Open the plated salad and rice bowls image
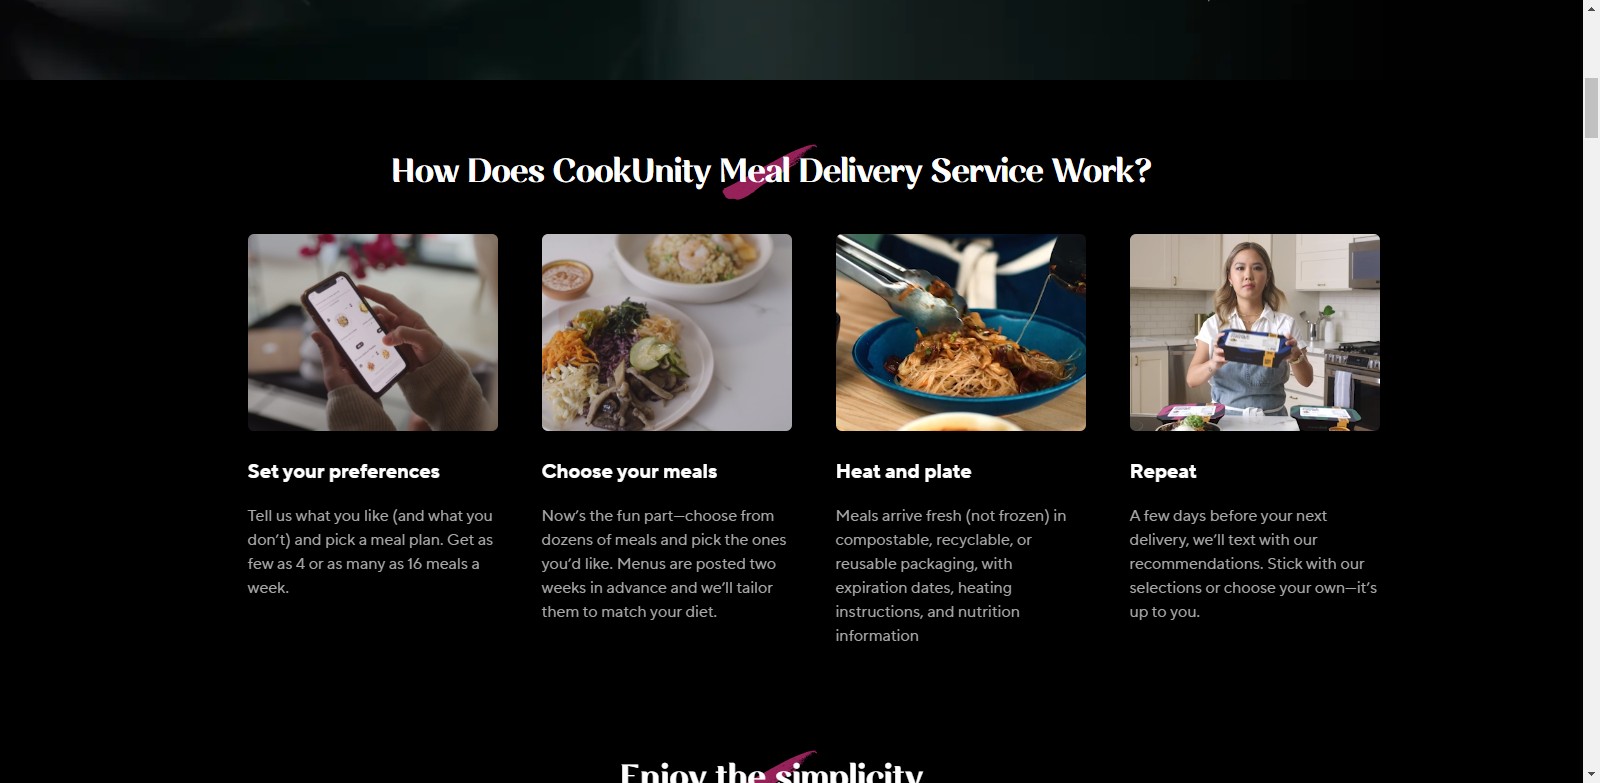 tap(667, 332)
